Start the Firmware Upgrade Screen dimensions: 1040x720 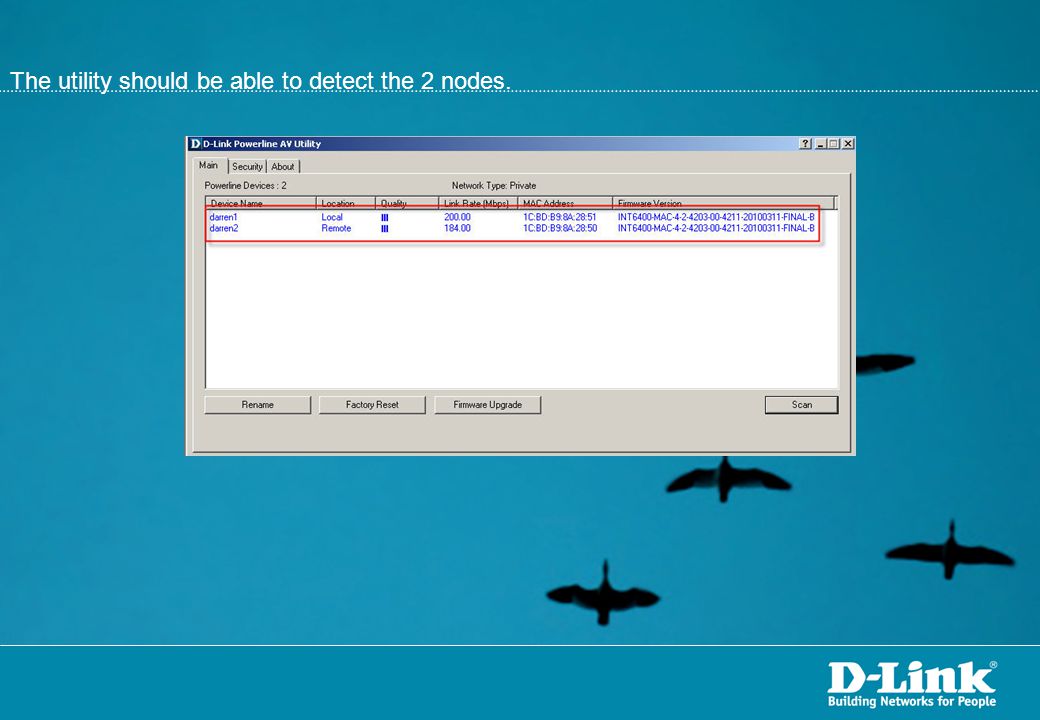(488, 404)
